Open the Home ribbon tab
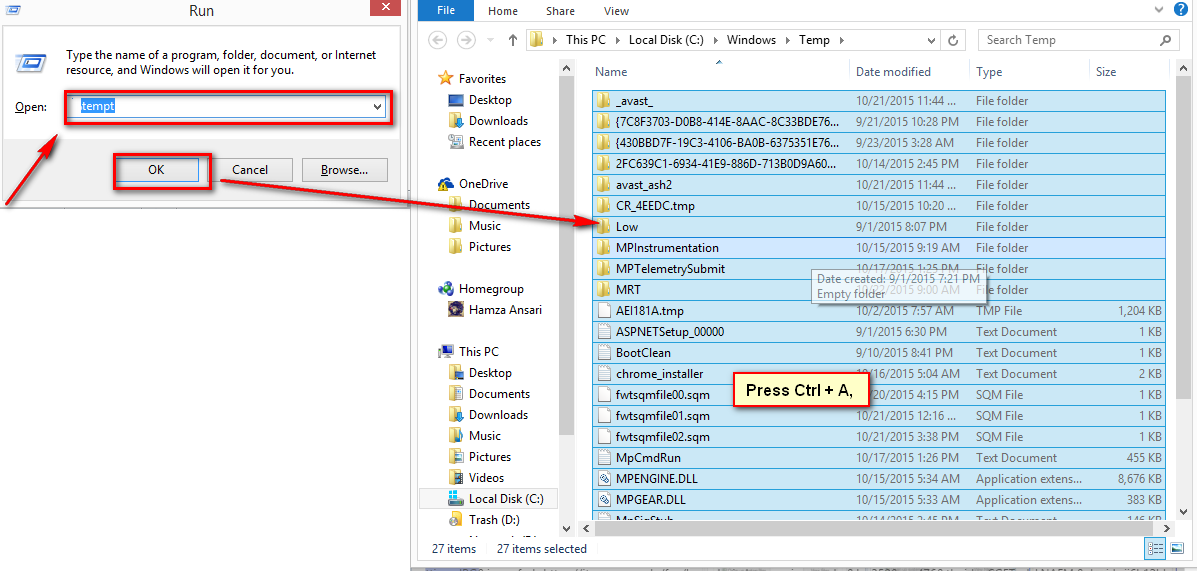 (502, 11)
